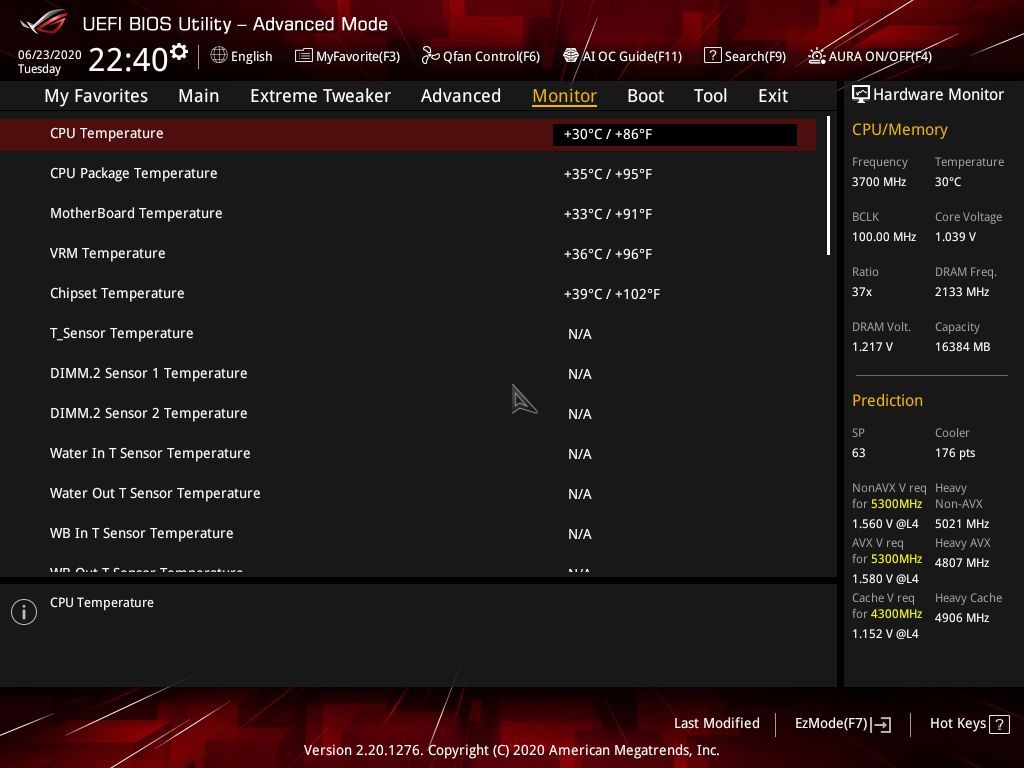Click the 1.039 V core voltage value
Image resolution: width=1024 pixels, height=768 pixels.
[955, 236]
